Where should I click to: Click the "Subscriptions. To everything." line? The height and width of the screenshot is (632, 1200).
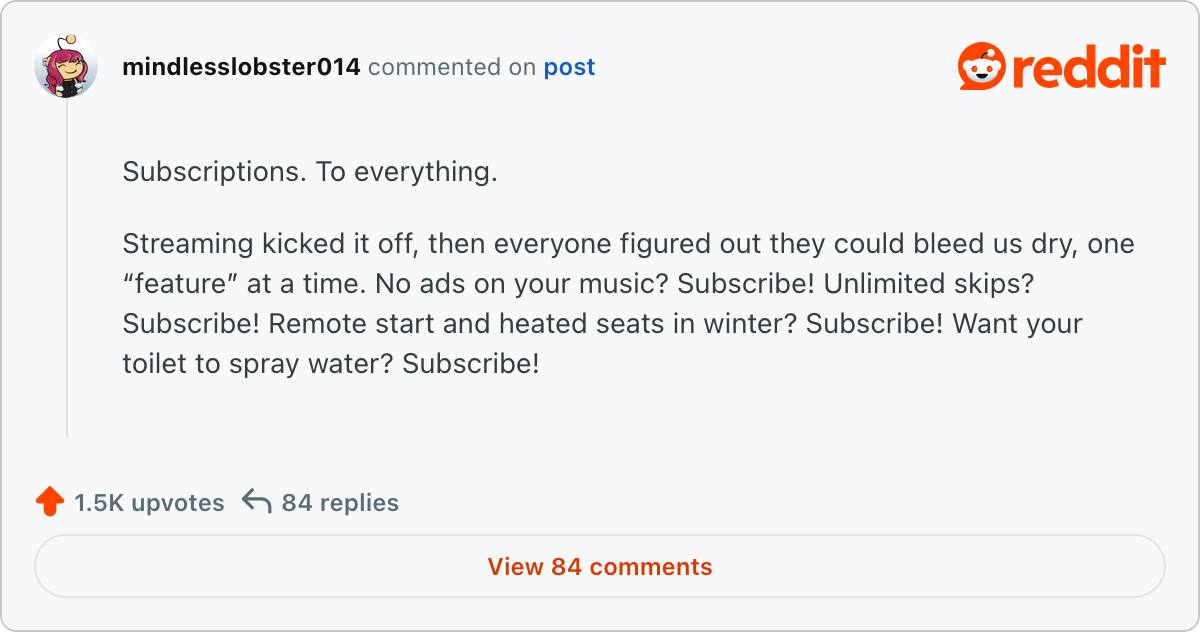[x=310, y=172]
